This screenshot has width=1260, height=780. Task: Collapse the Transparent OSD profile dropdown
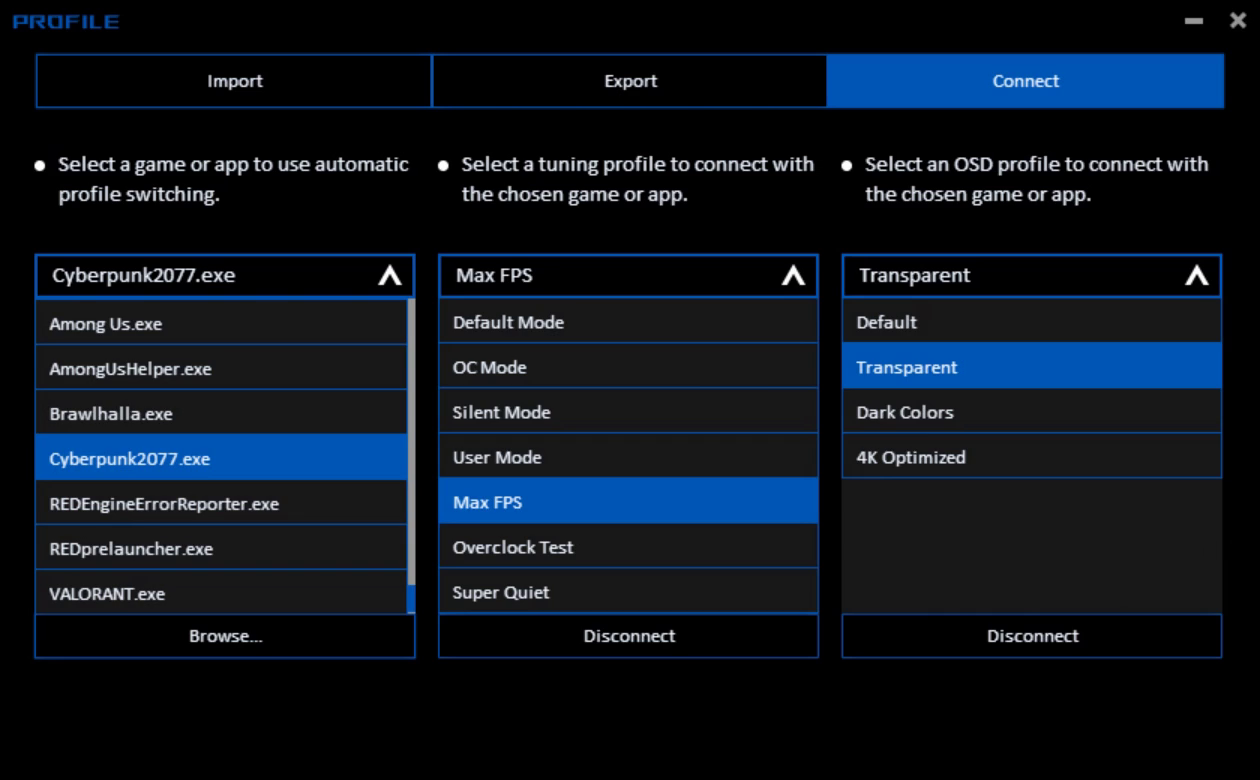[1196, 277]
